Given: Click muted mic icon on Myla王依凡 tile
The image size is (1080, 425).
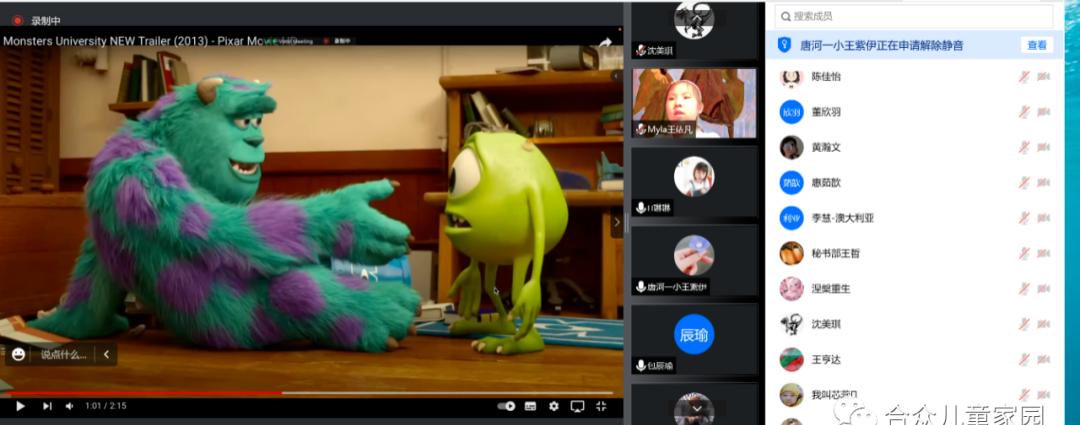Looking at the screenshot, I should pos(641,129).
